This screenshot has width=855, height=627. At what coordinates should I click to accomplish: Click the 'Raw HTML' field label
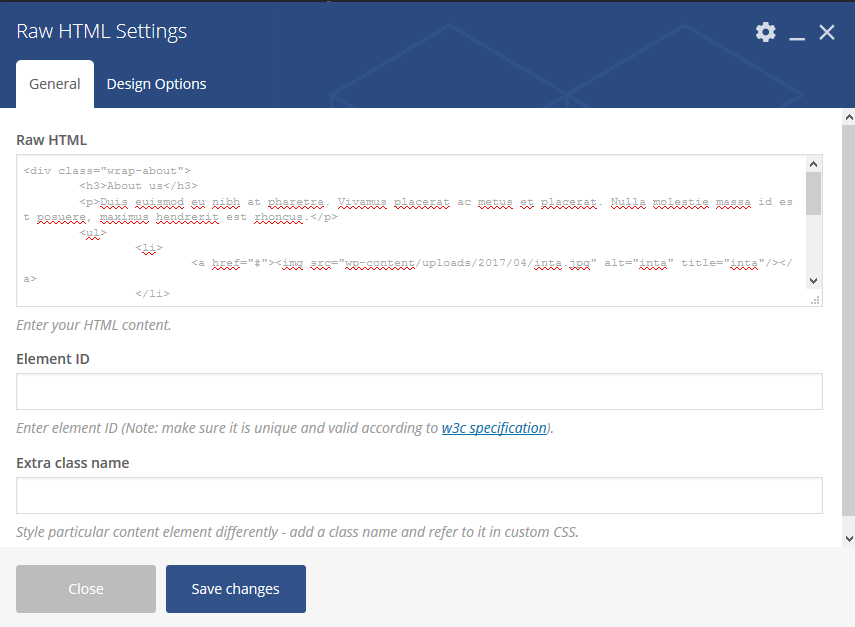52,140
